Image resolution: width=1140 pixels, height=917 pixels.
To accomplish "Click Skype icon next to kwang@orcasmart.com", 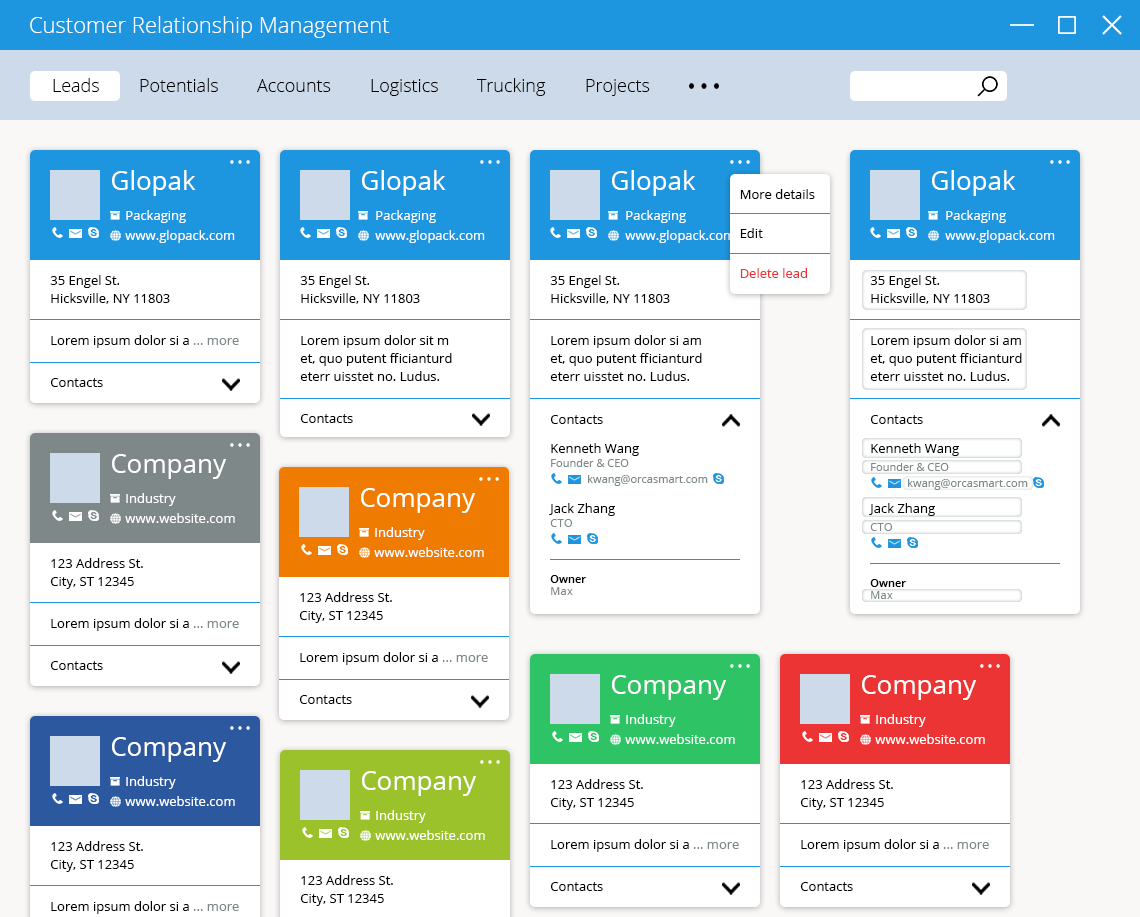I will pos(719,479).
